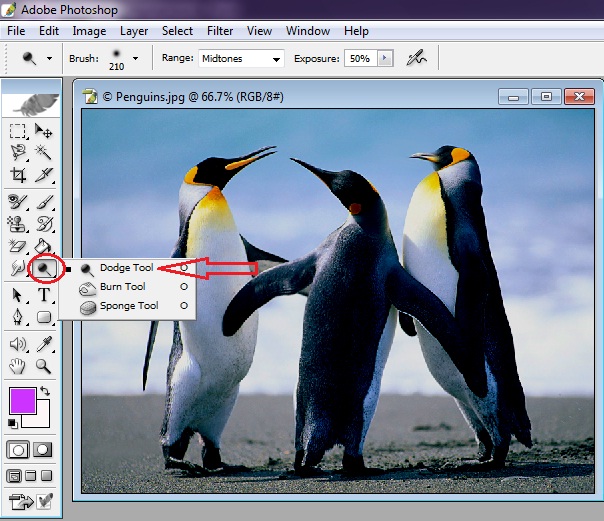Select the eye-and-brush healing tool

coord(17,202)
